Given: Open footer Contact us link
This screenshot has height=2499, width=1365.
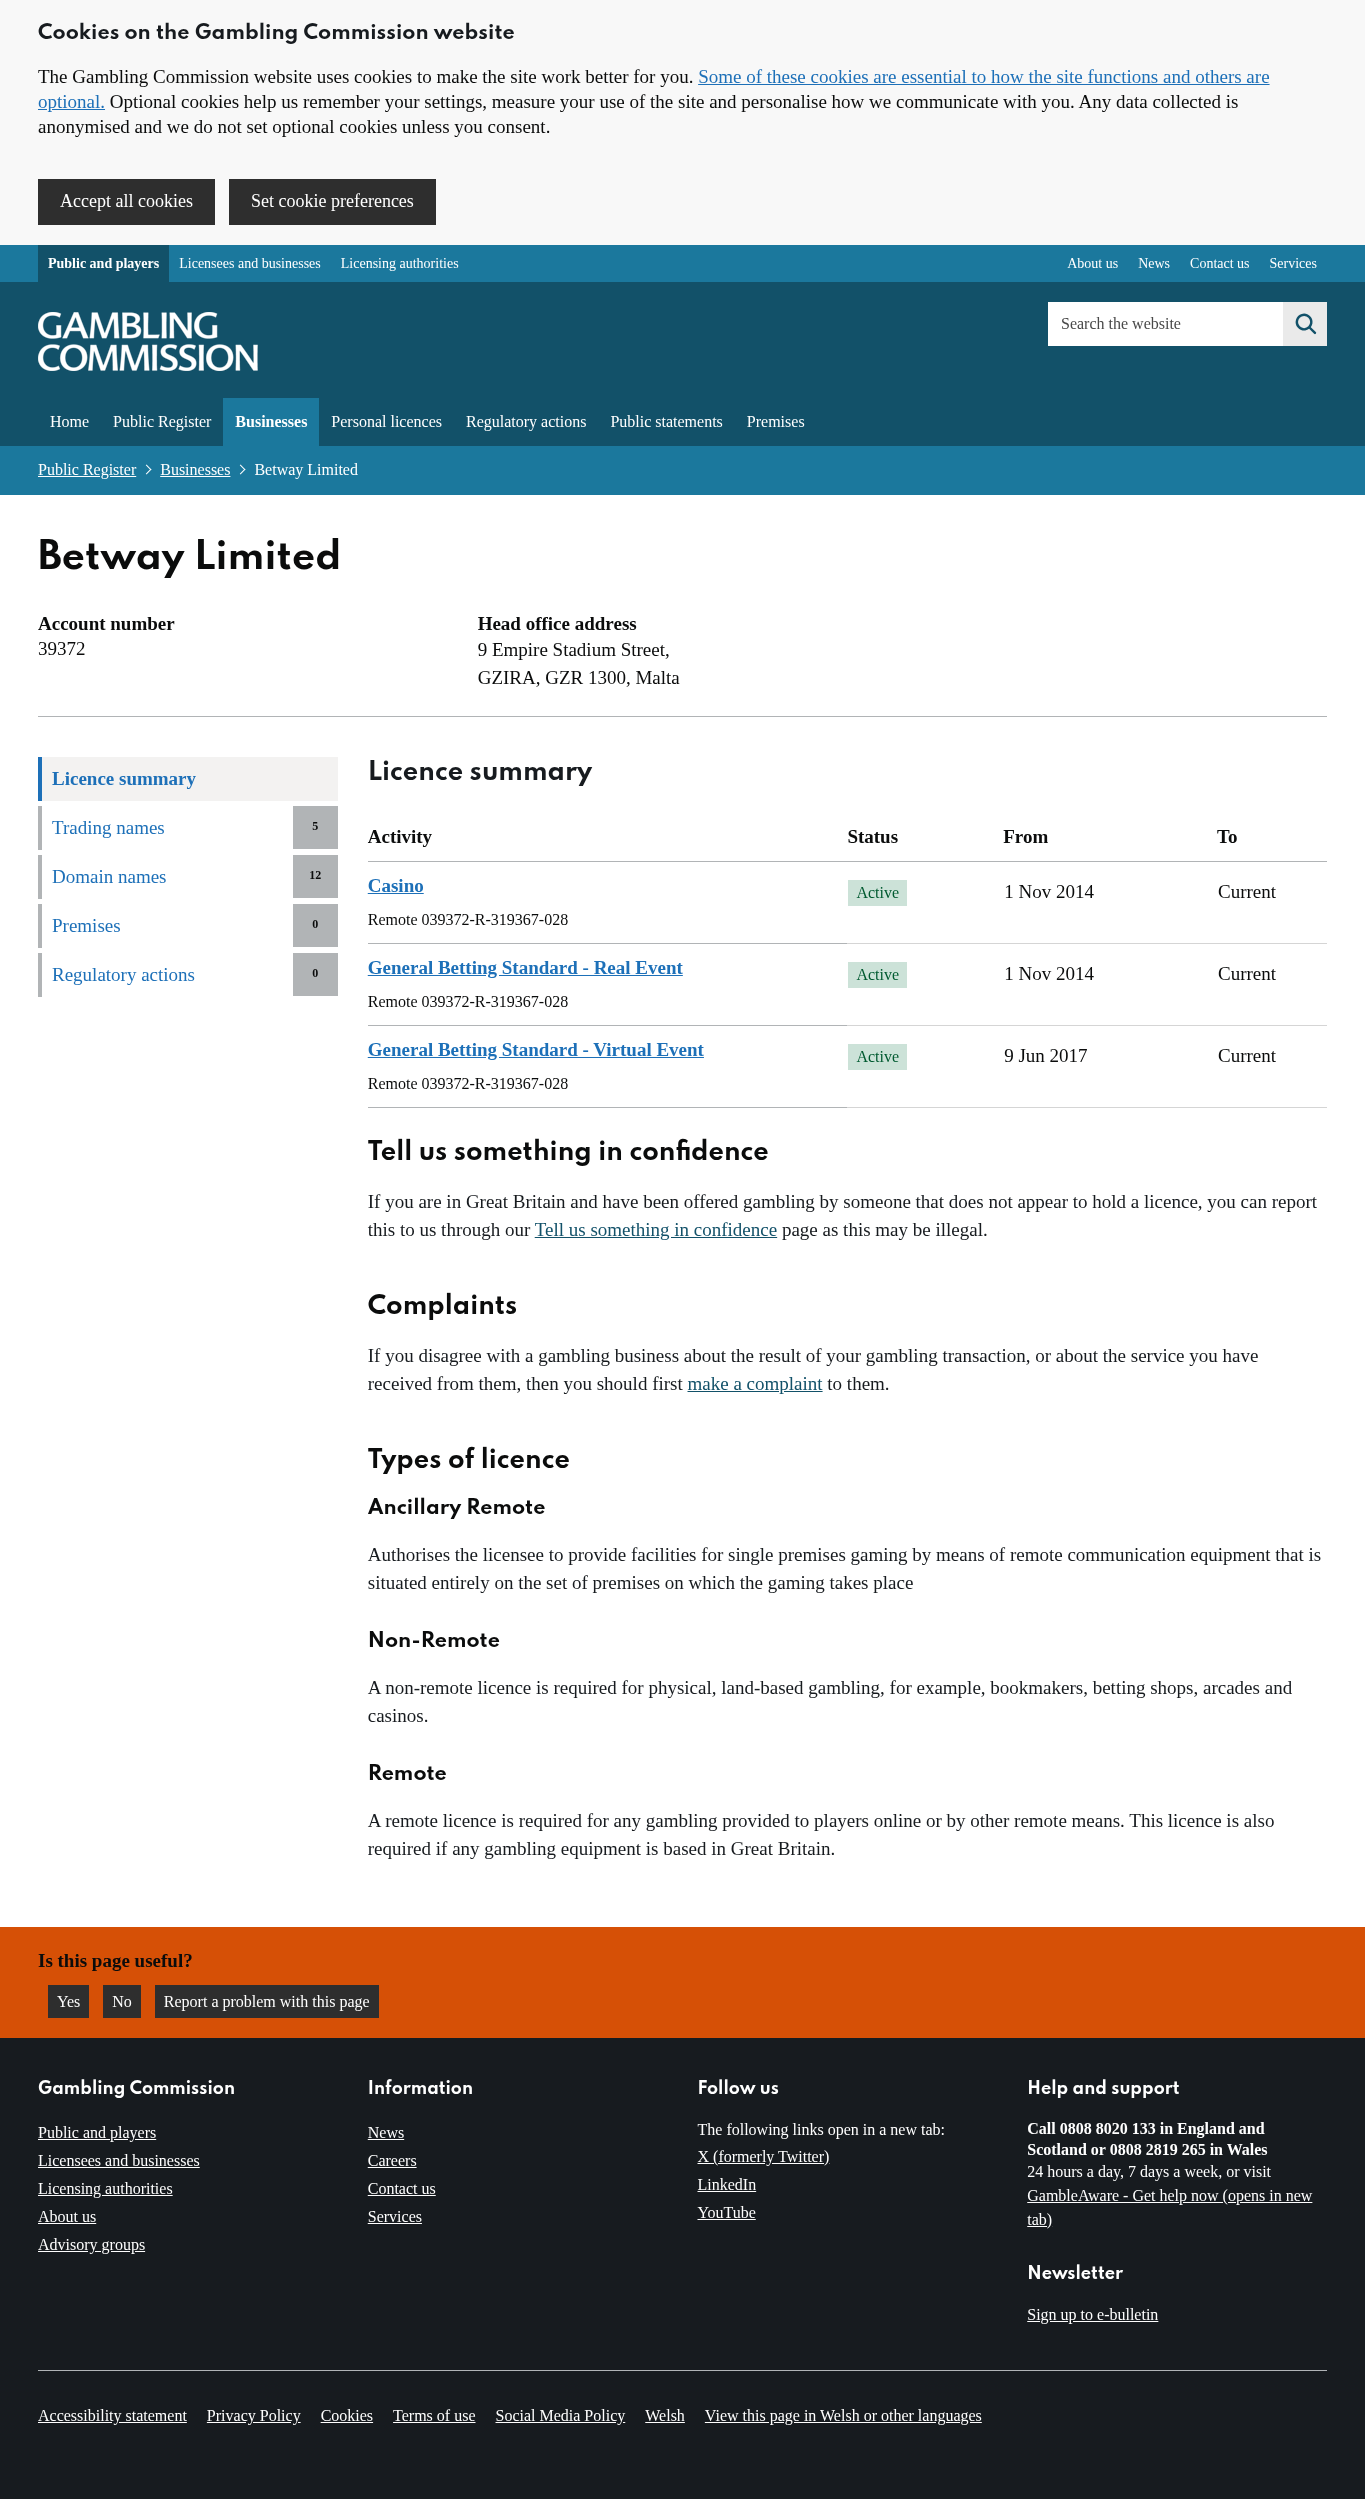Looking at the screenshot, I should pos(402,2189).
